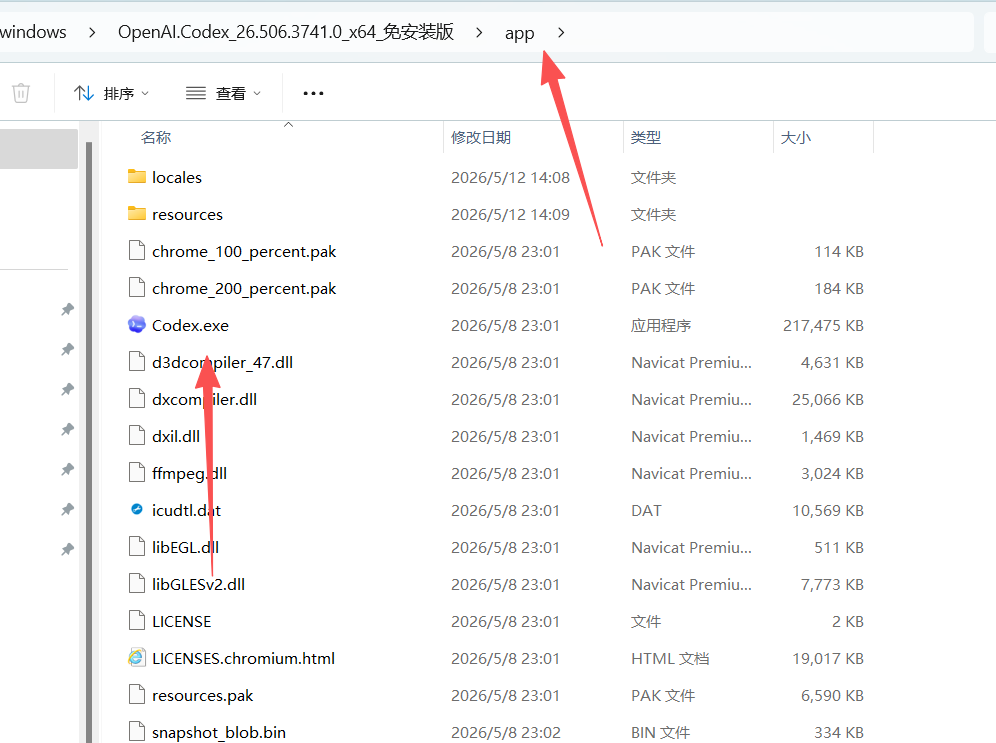
Task: Select the snapshot_blob.bin file name
Action: coord(219,732)
